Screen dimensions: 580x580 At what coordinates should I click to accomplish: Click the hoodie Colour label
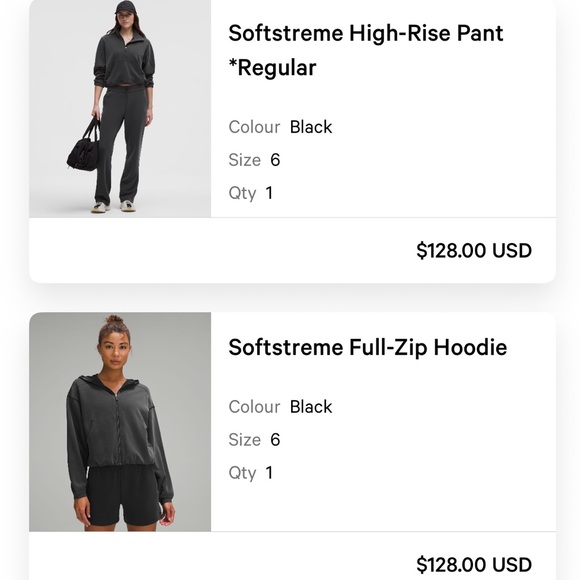[254, 407]
